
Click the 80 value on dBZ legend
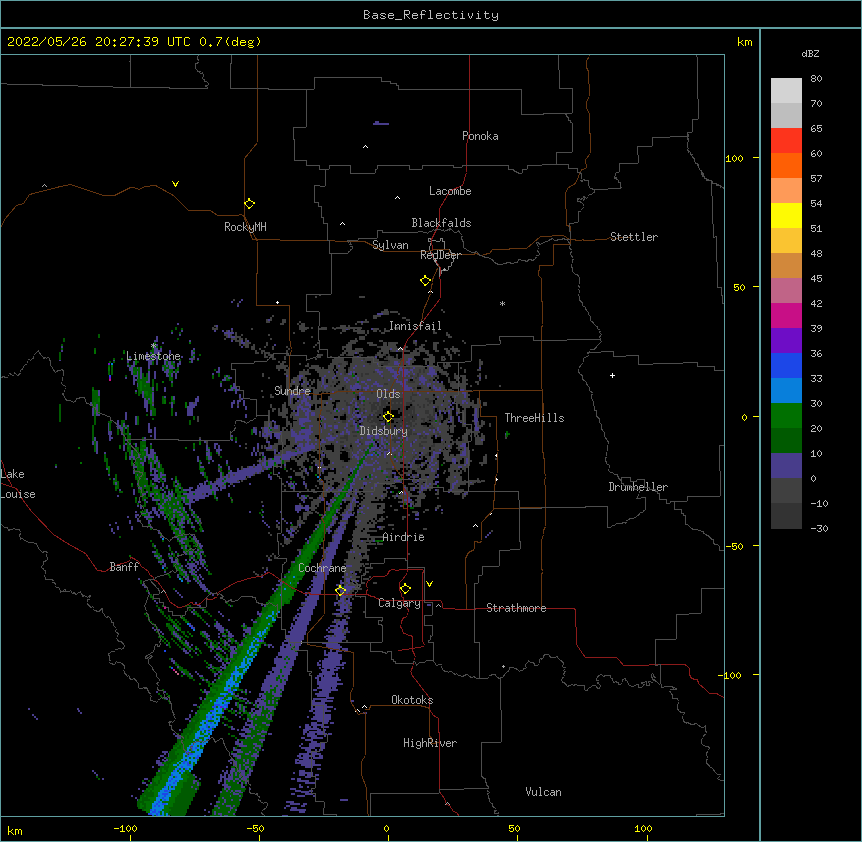(x=816, y=79)
